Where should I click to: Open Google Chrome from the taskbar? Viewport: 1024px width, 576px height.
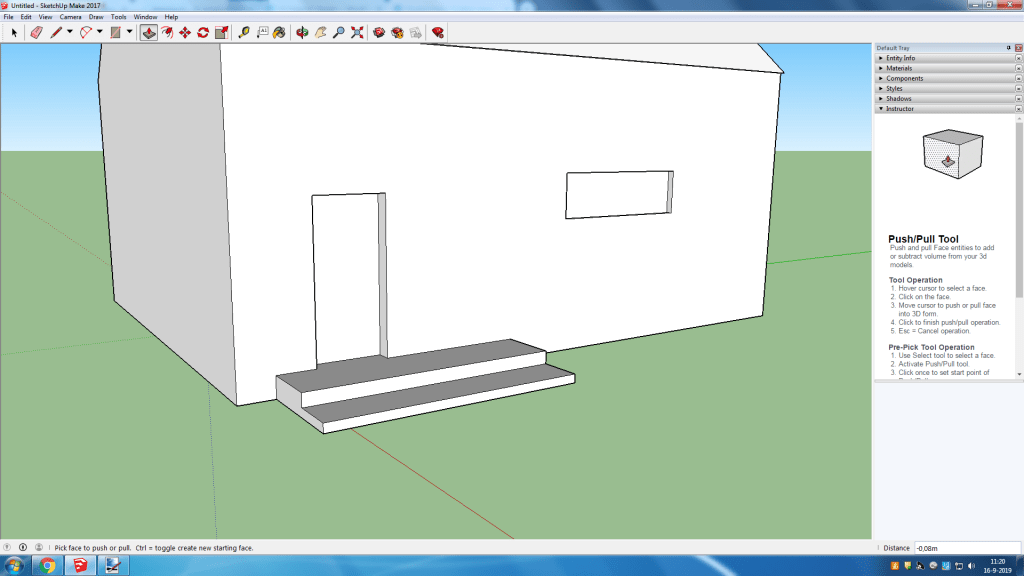pyautogui.click(x=47, y=566)
